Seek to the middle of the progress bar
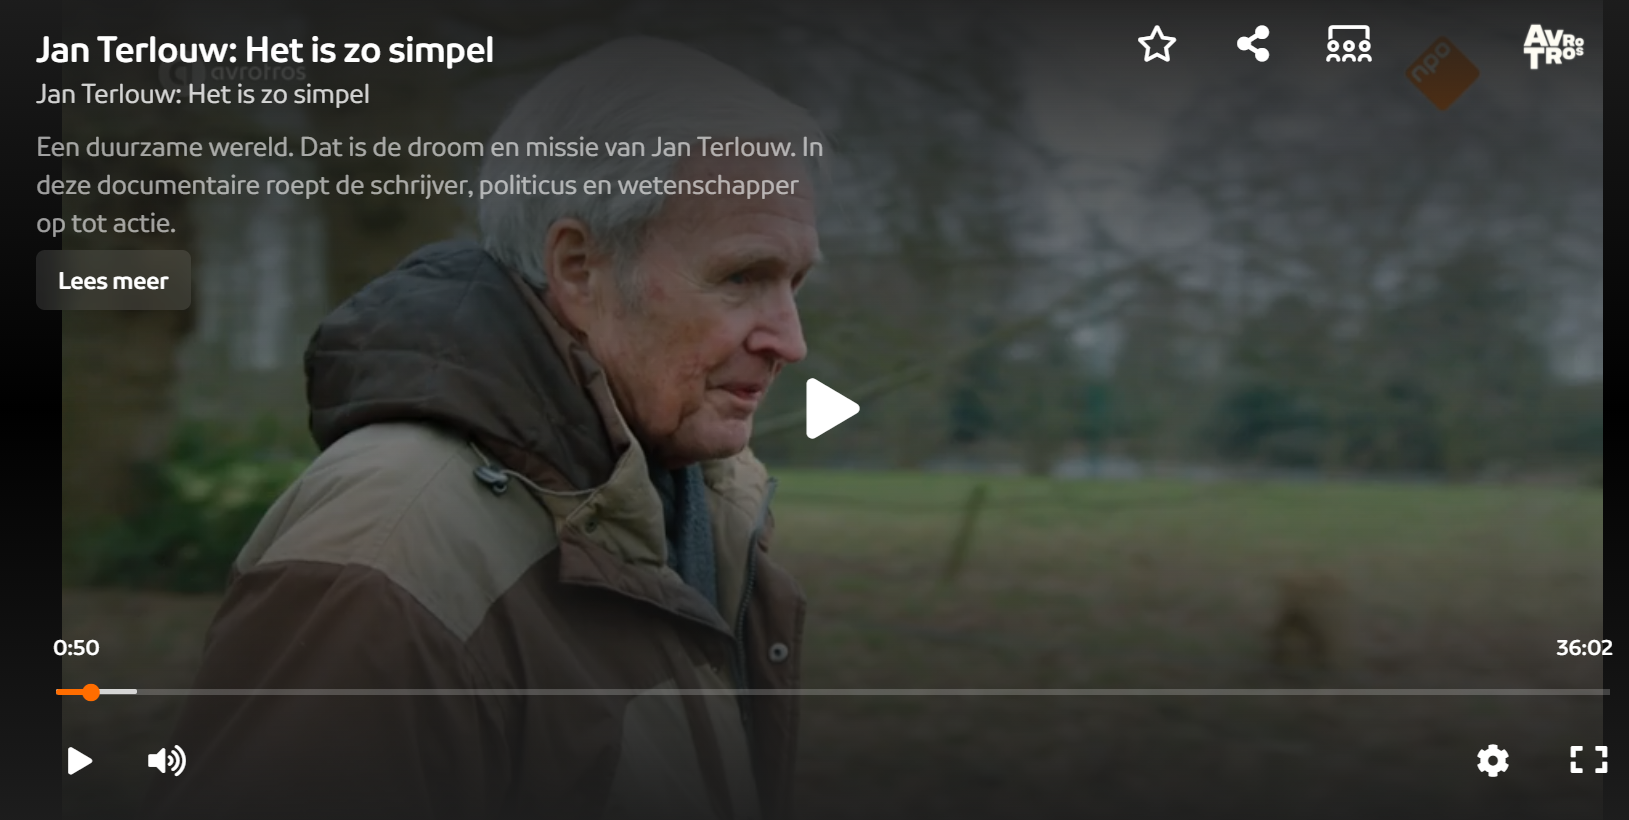1629x820 pixels. tap(833, 692)
